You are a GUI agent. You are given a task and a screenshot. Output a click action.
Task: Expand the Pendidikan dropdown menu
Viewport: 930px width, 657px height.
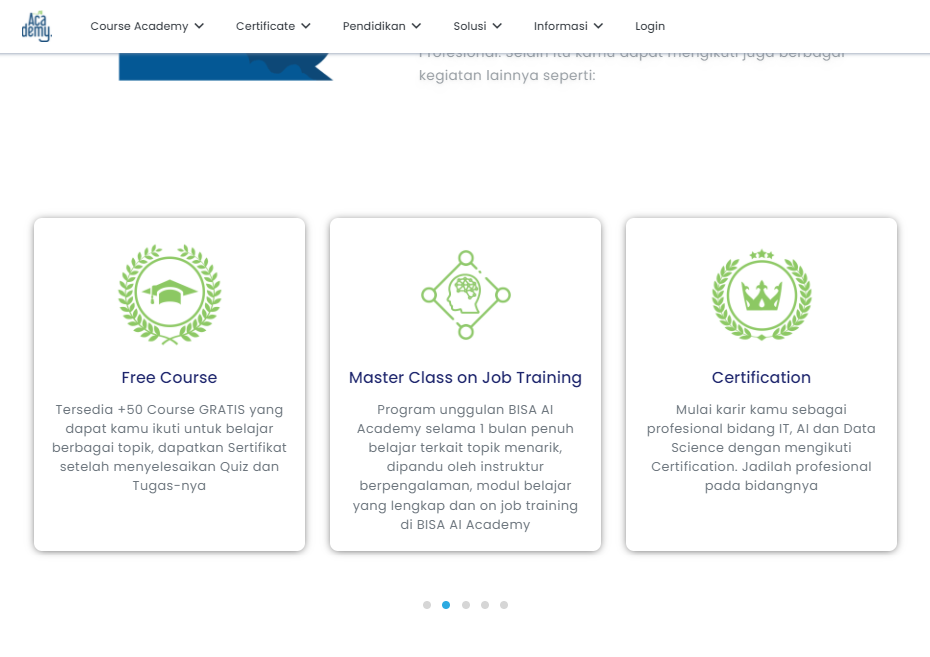click(x=381, y=26)
